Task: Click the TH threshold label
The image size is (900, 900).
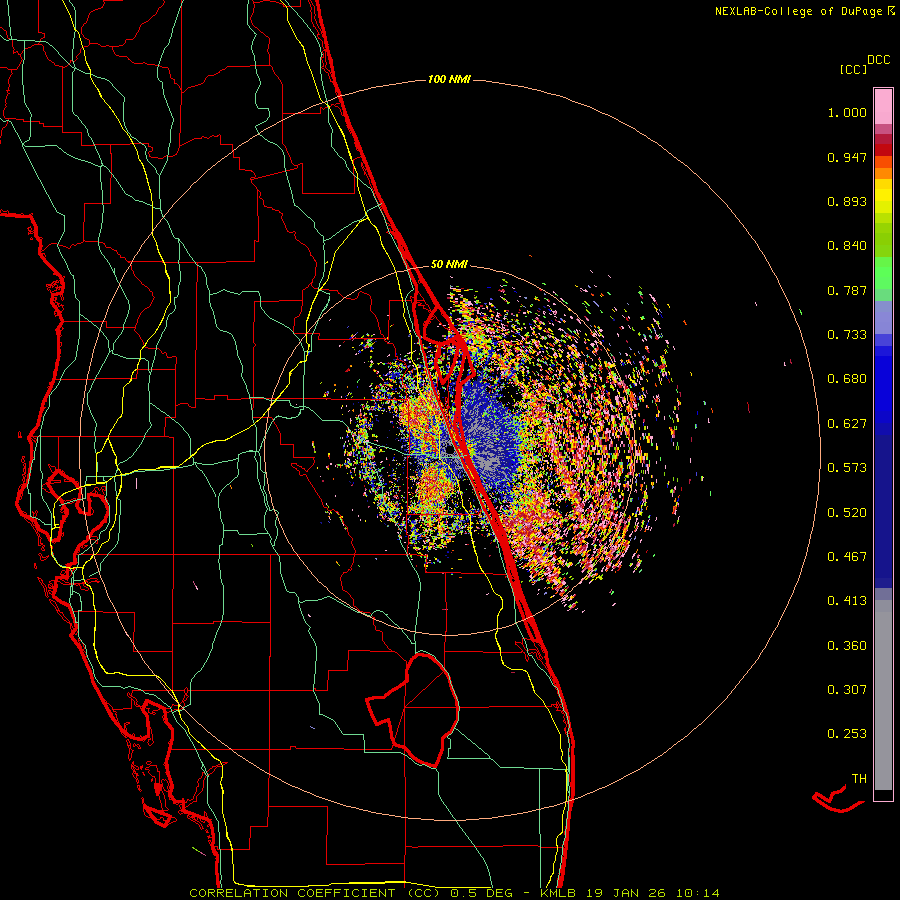Action: 859,779
